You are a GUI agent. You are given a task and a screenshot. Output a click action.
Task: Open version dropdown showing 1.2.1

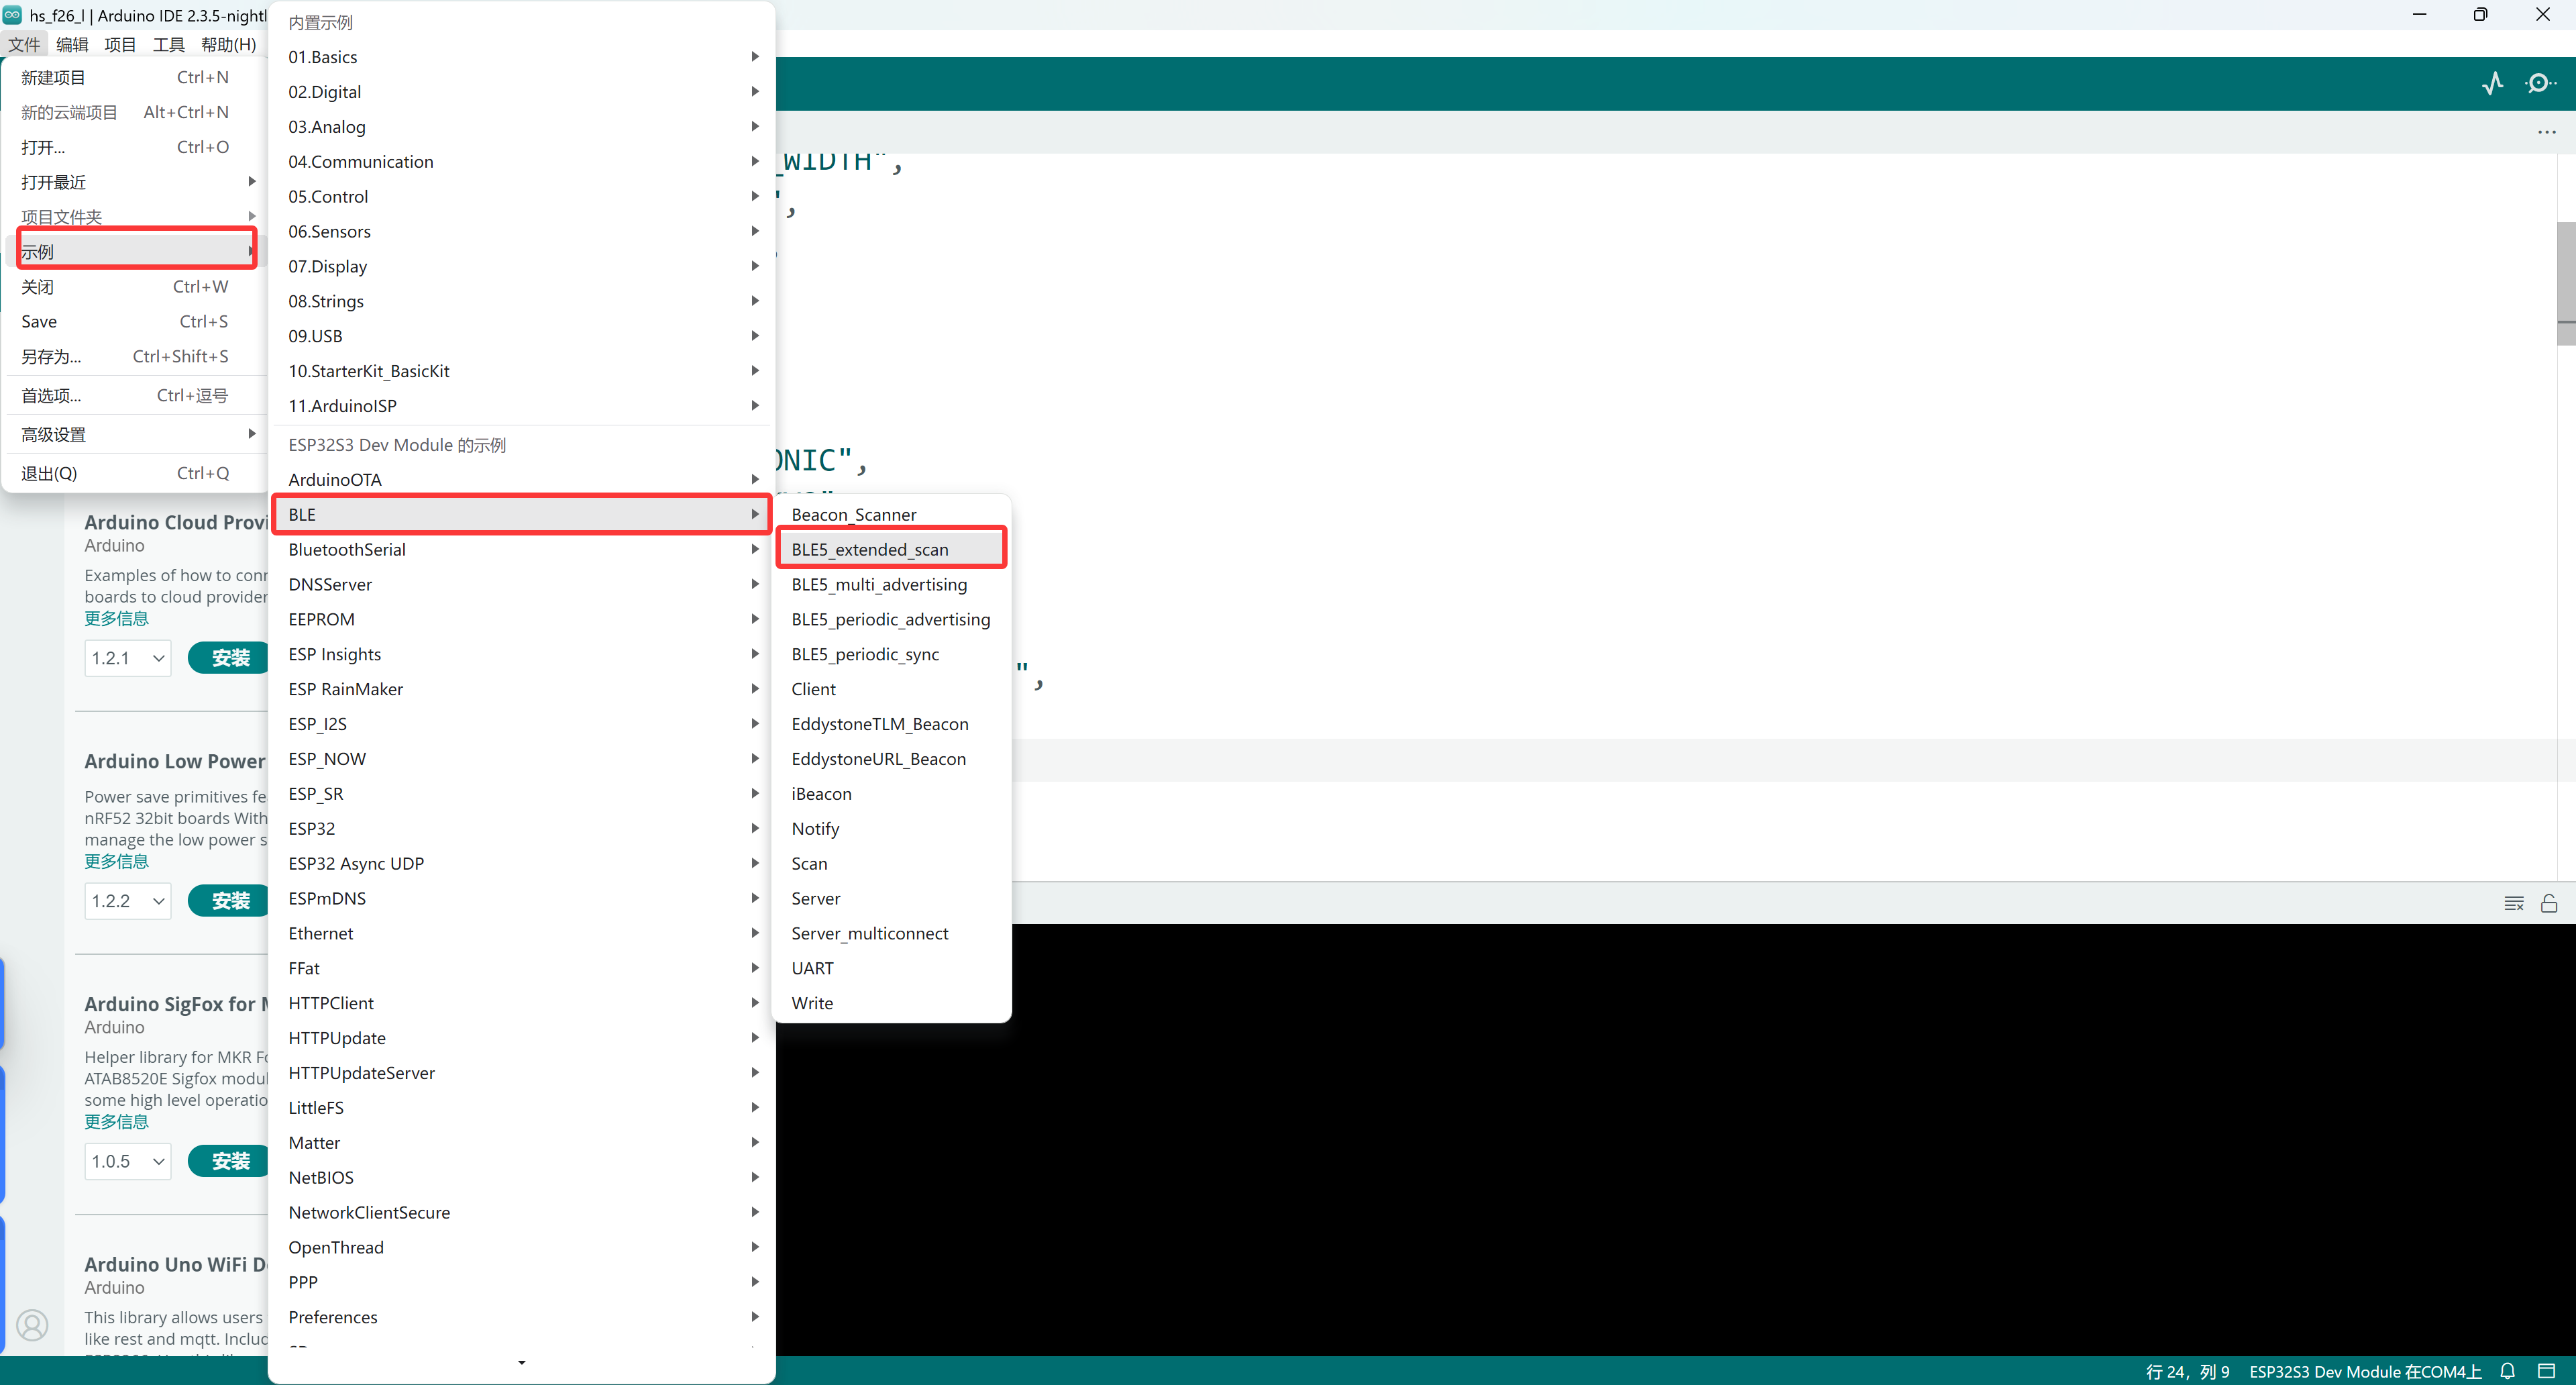128,658
